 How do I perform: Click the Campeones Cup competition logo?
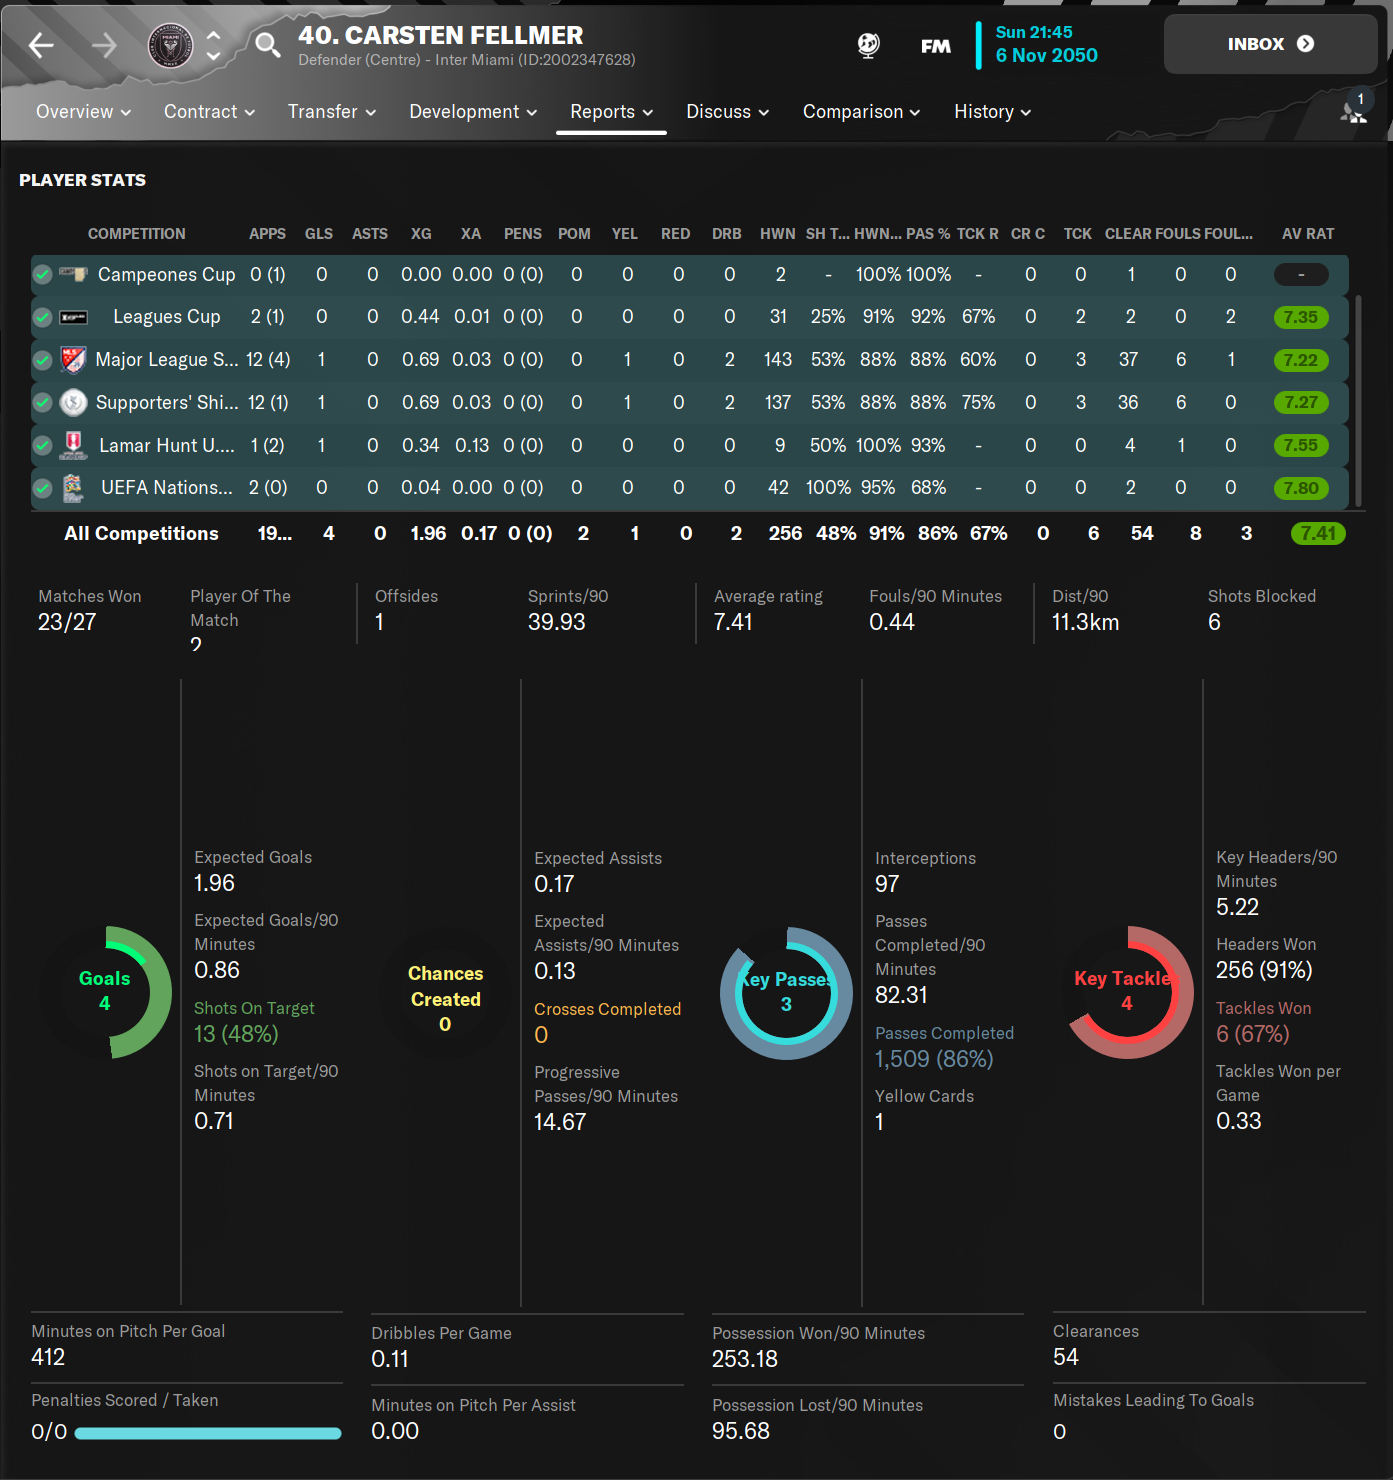click(73, 273)
